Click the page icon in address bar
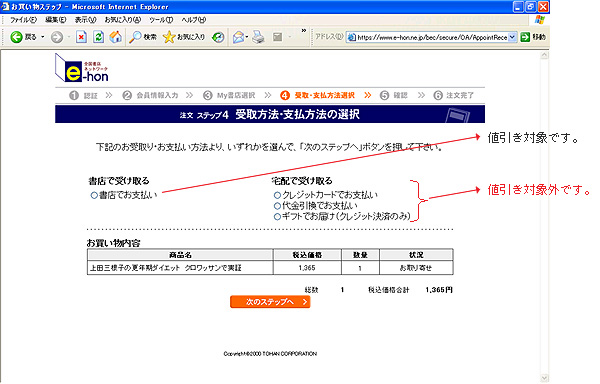Screen dimensions: 600x384 (351, 37)
